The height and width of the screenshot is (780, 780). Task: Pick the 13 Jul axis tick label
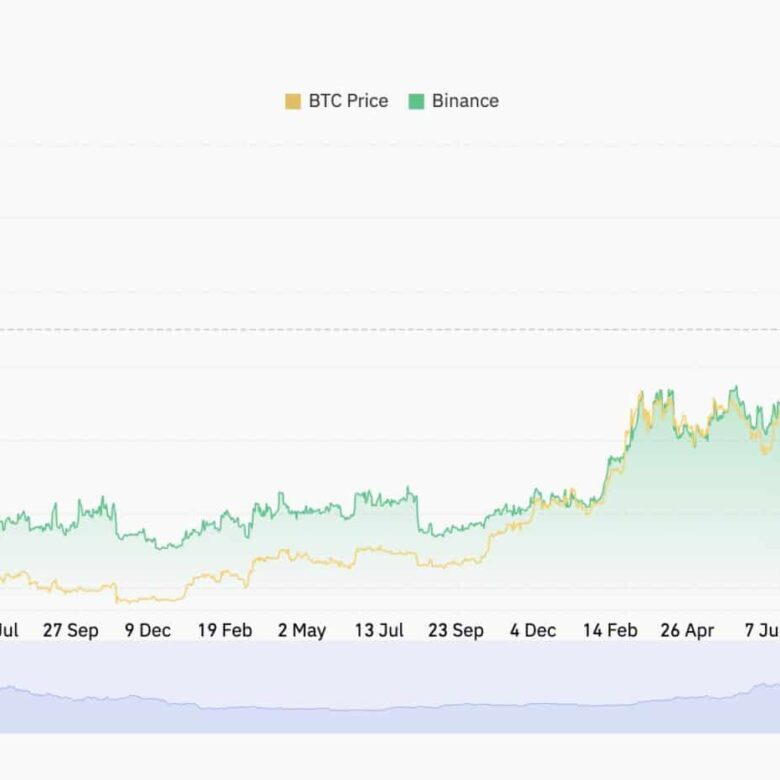[379, 631]
